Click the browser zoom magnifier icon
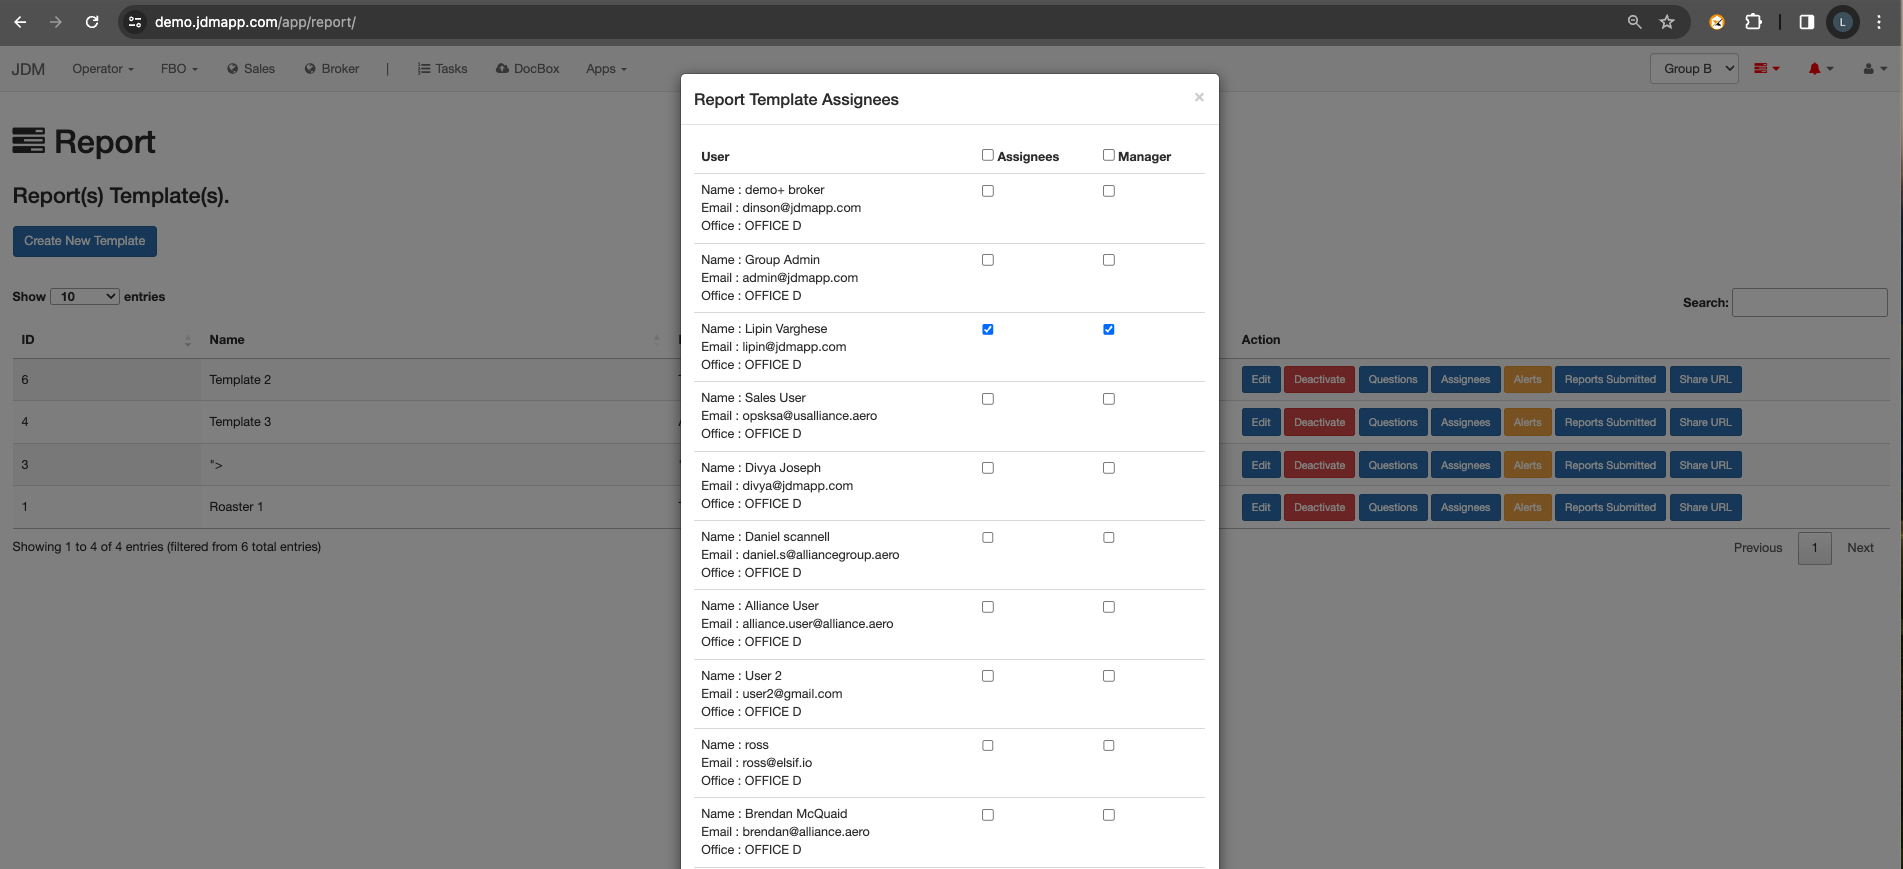The width and height of the screenshot is (1903, 869). [1634, 22]
